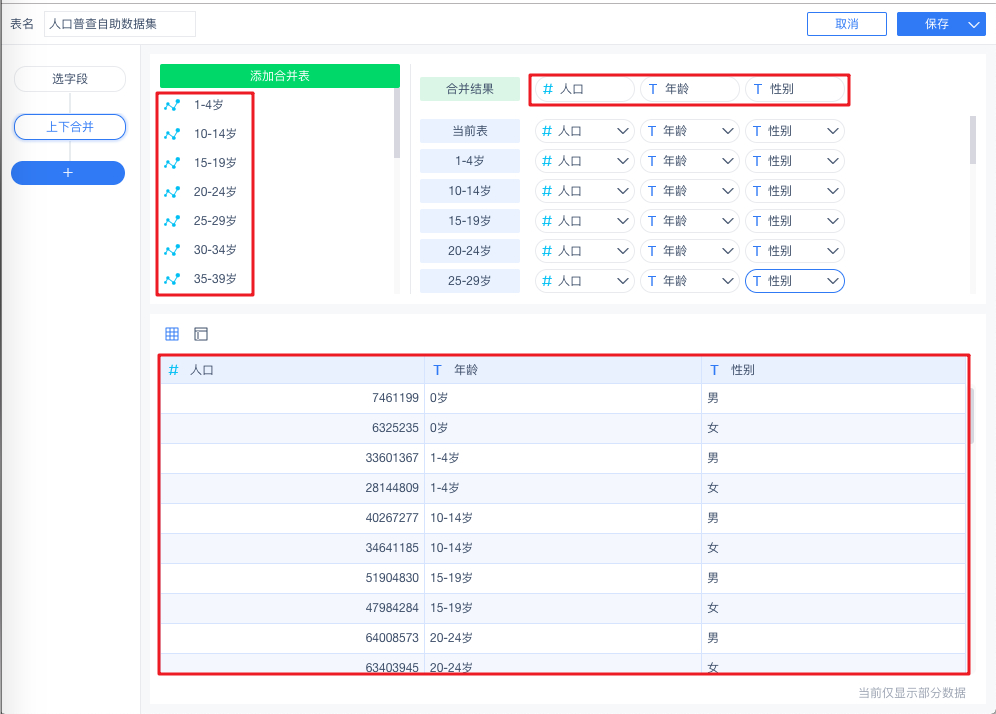Click the 20-24岁 mapping row label

469,250
